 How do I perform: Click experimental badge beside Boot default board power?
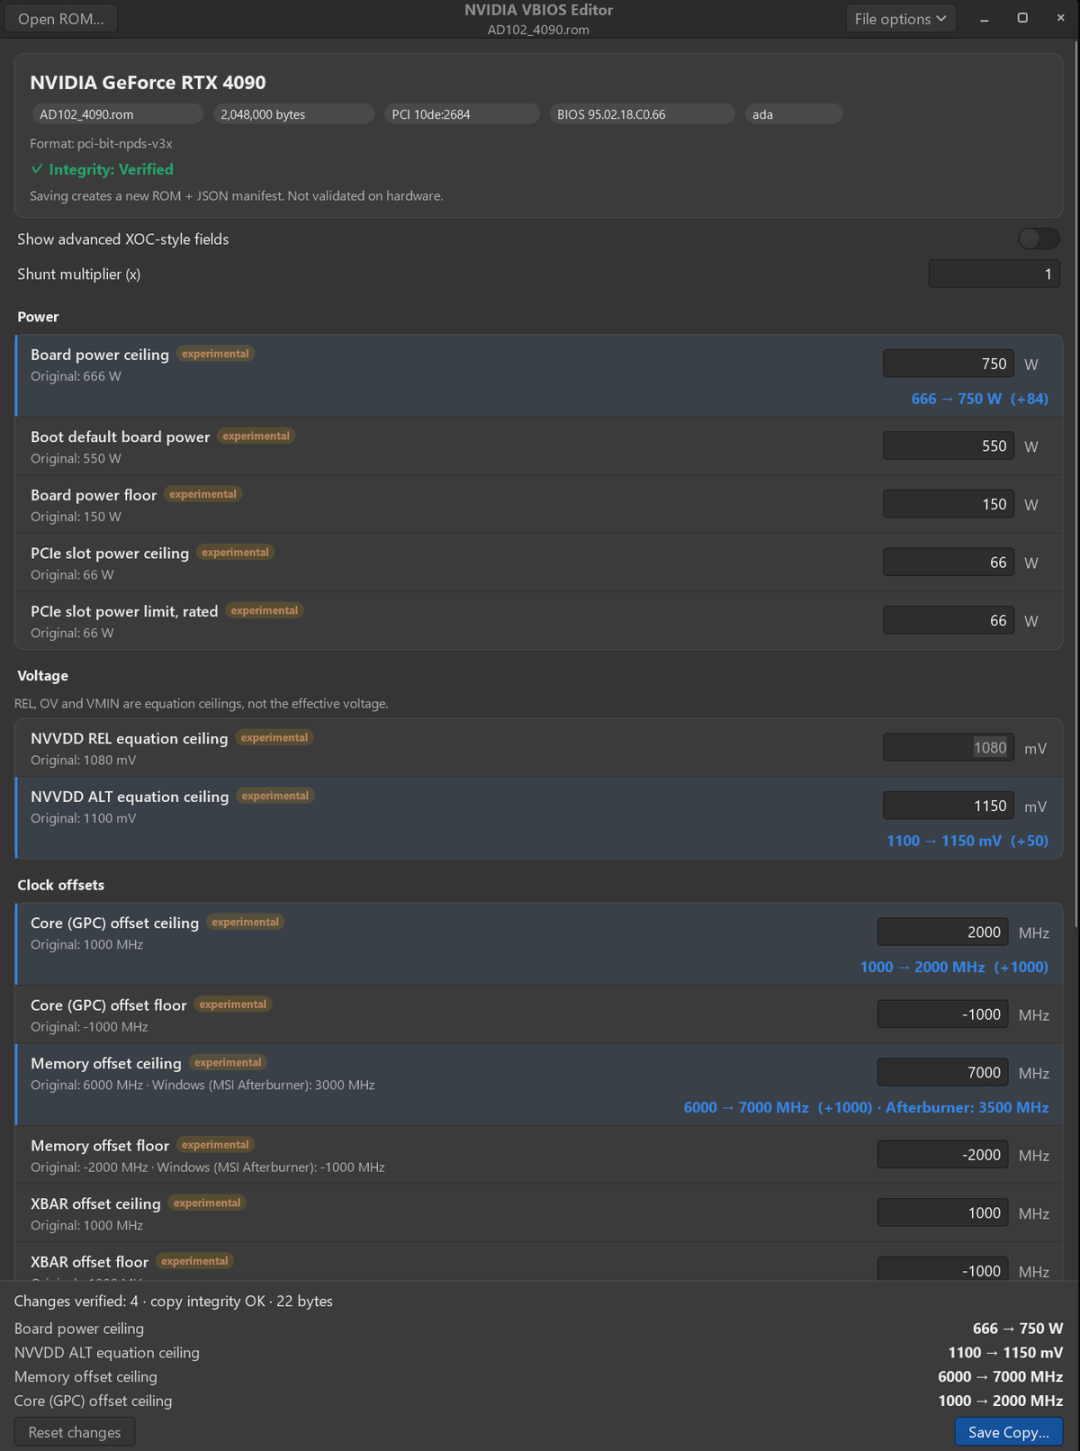click(257, 436)
